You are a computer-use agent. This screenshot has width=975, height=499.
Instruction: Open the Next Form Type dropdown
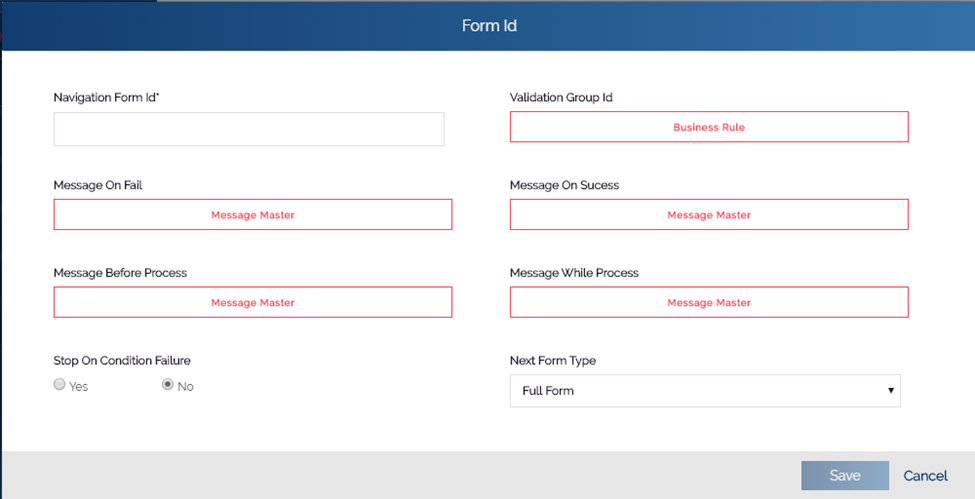[705, 391]
